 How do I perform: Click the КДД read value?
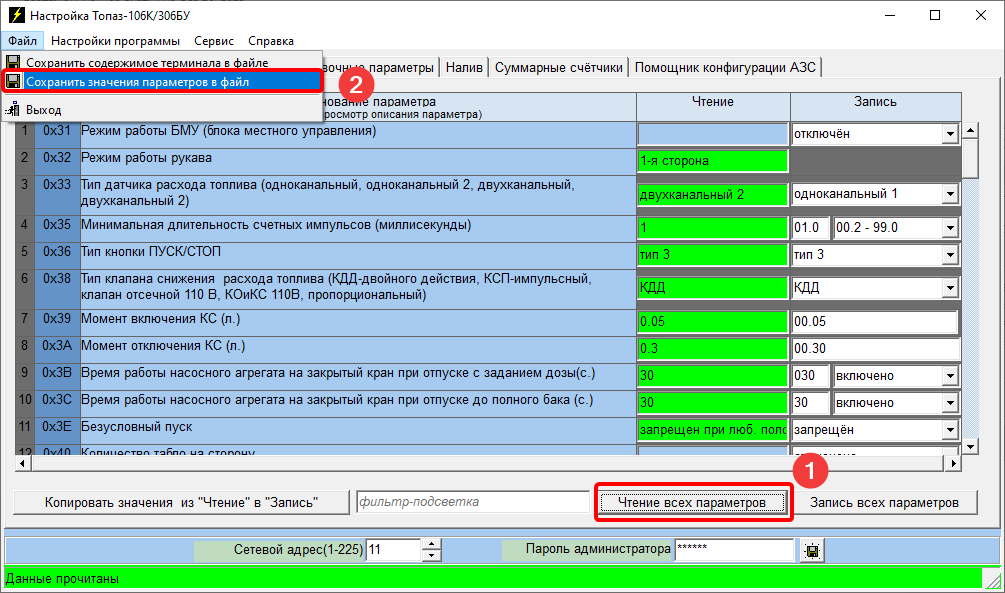(x=713, y=288)
